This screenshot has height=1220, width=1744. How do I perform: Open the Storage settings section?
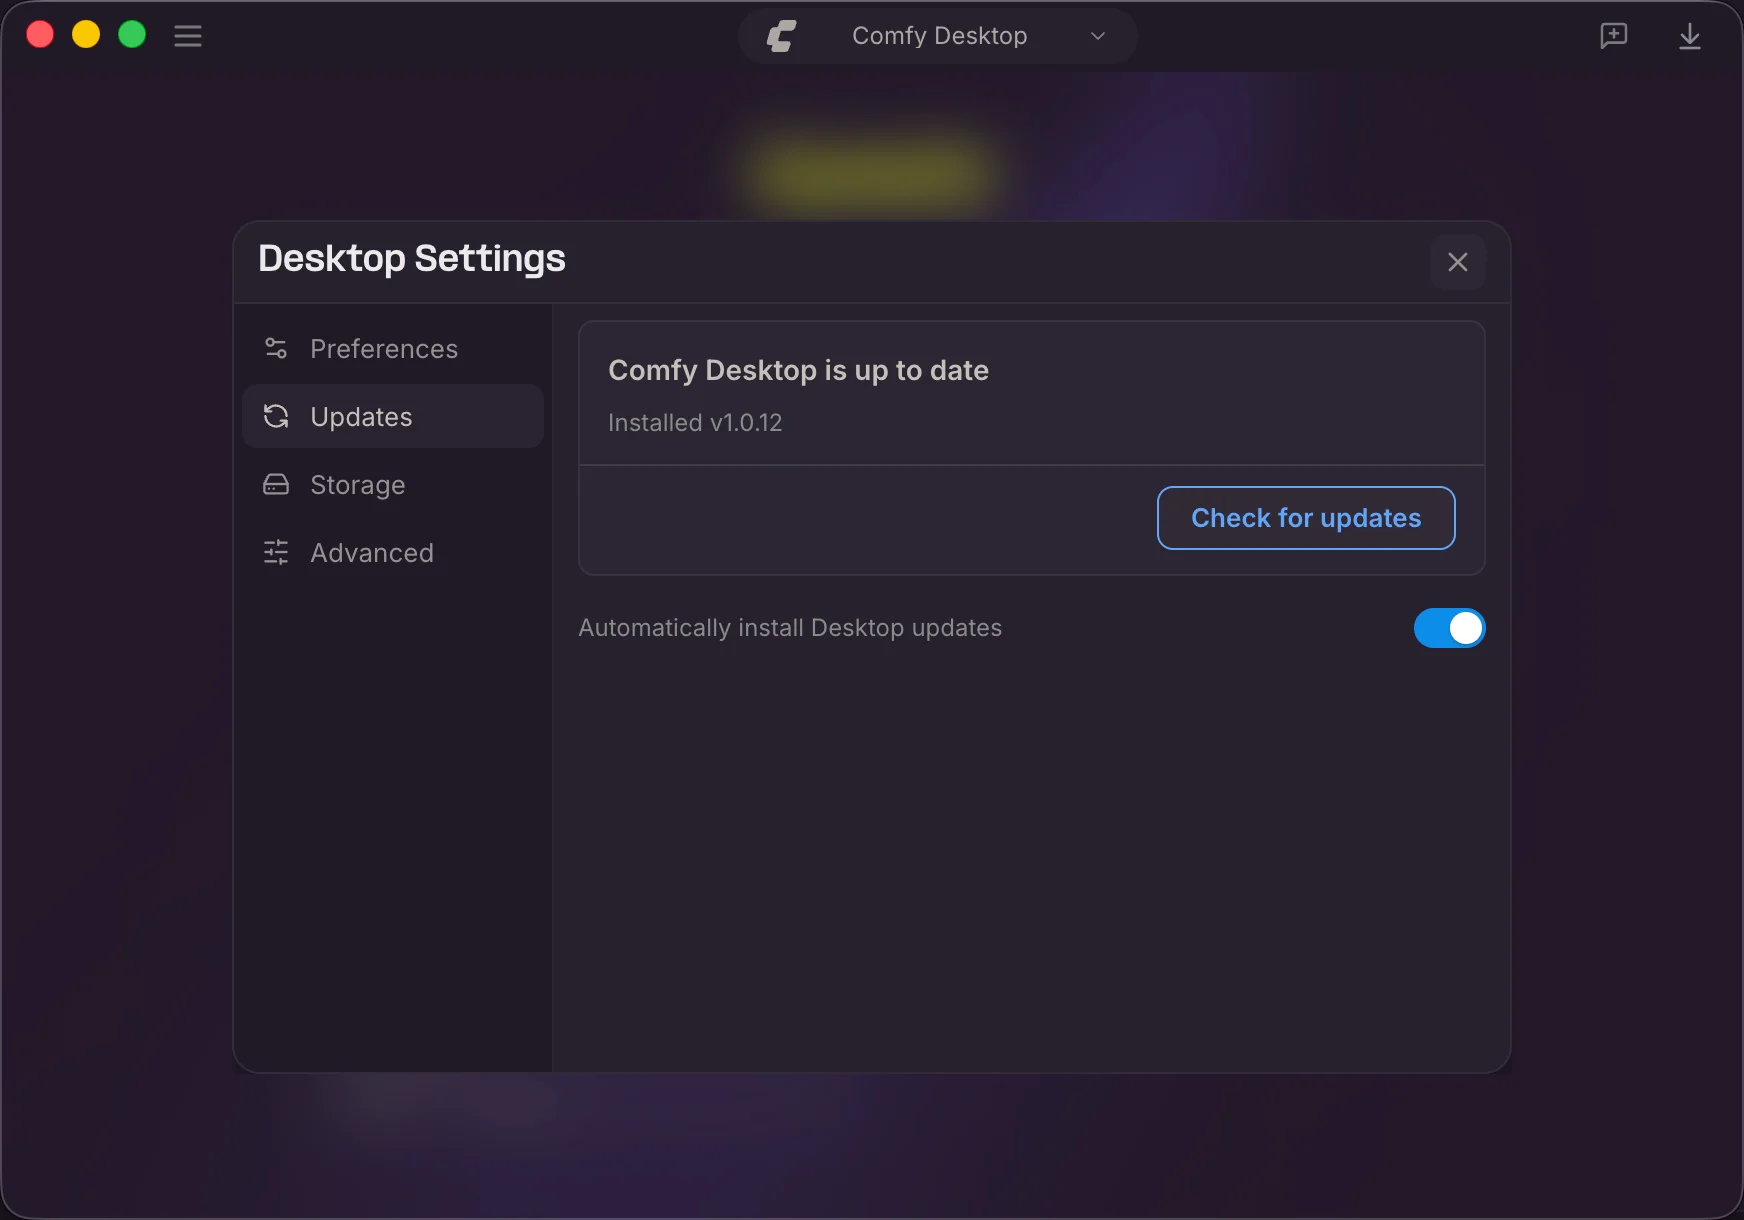tap(393, 485)
